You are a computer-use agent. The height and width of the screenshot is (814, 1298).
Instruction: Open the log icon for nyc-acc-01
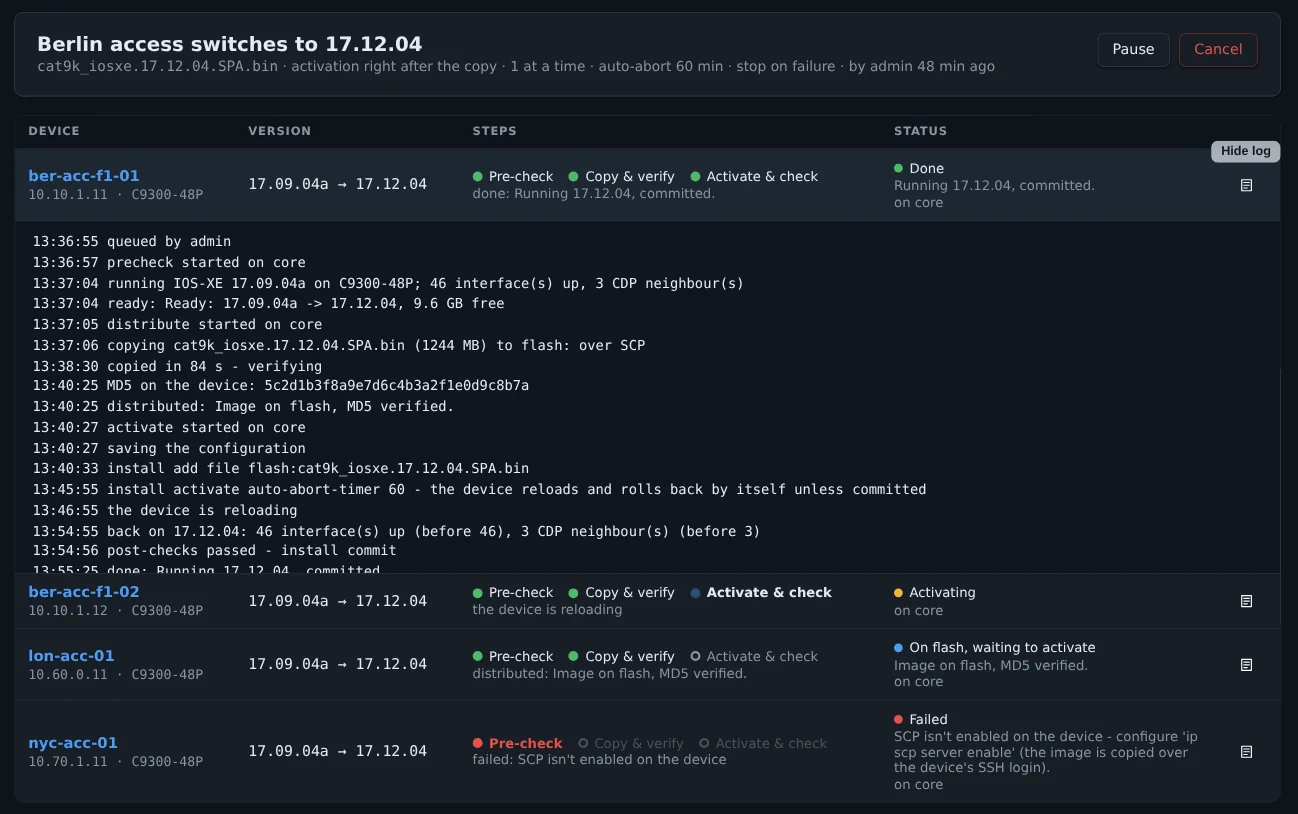1246,751
